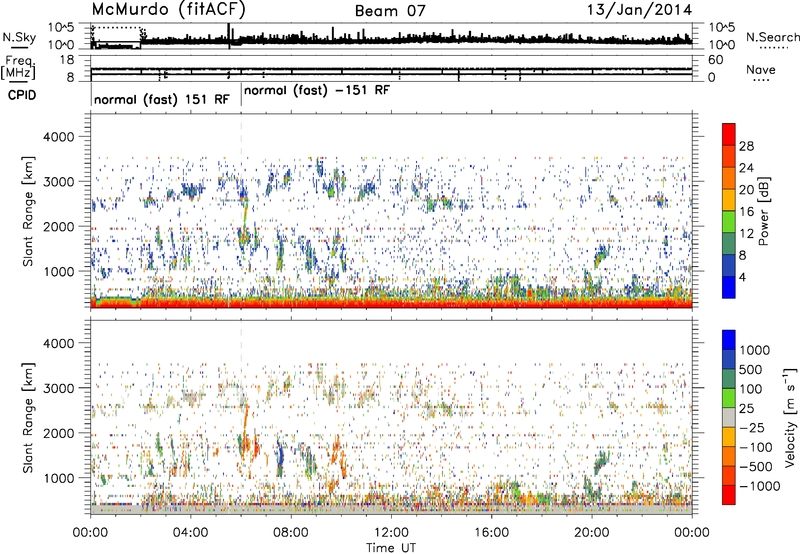Pick the grey -25 to 25 Velocity swatch
800x554 pixels.
tap(729, 417)
